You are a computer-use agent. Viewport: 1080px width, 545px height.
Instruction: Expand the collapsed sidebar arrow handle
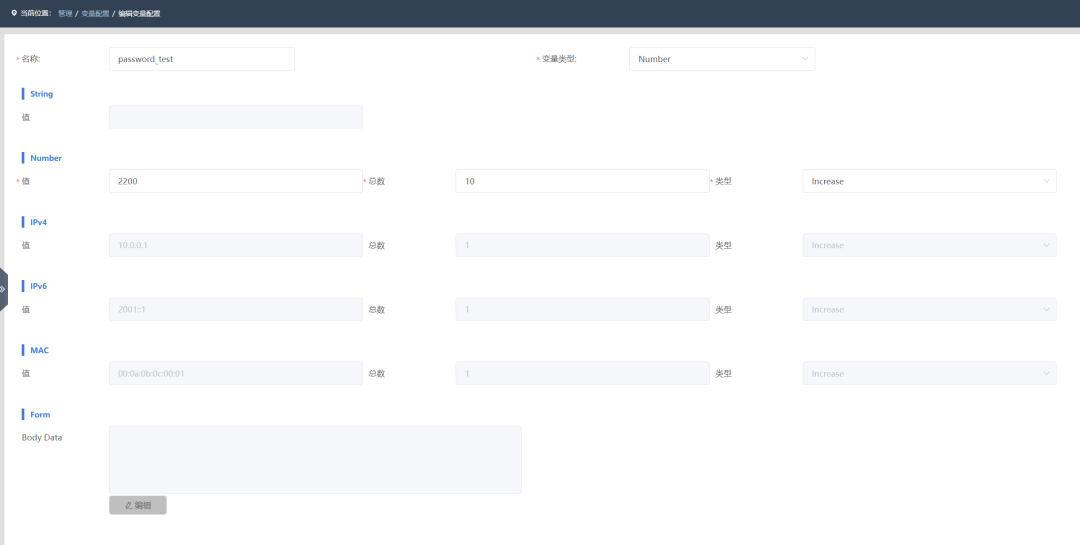pyautogui.click(x=3, y=289)
